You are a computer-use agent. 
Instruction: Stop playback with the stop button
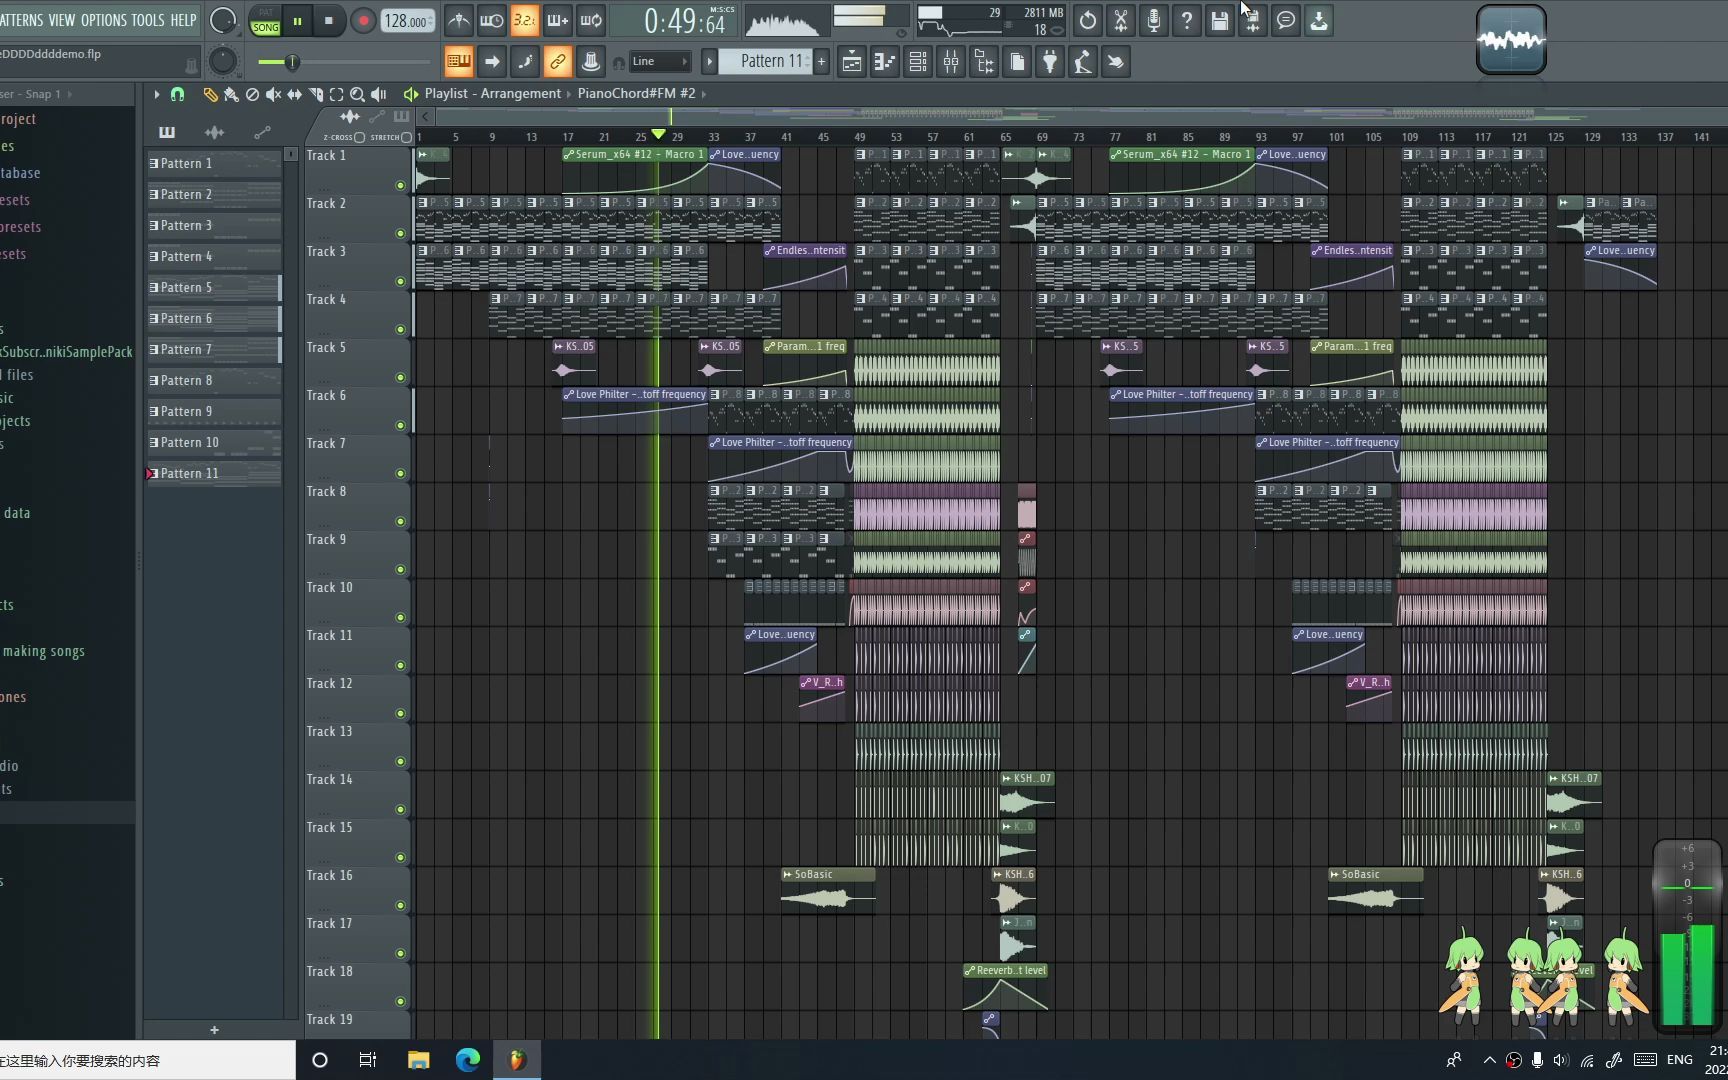328,21
